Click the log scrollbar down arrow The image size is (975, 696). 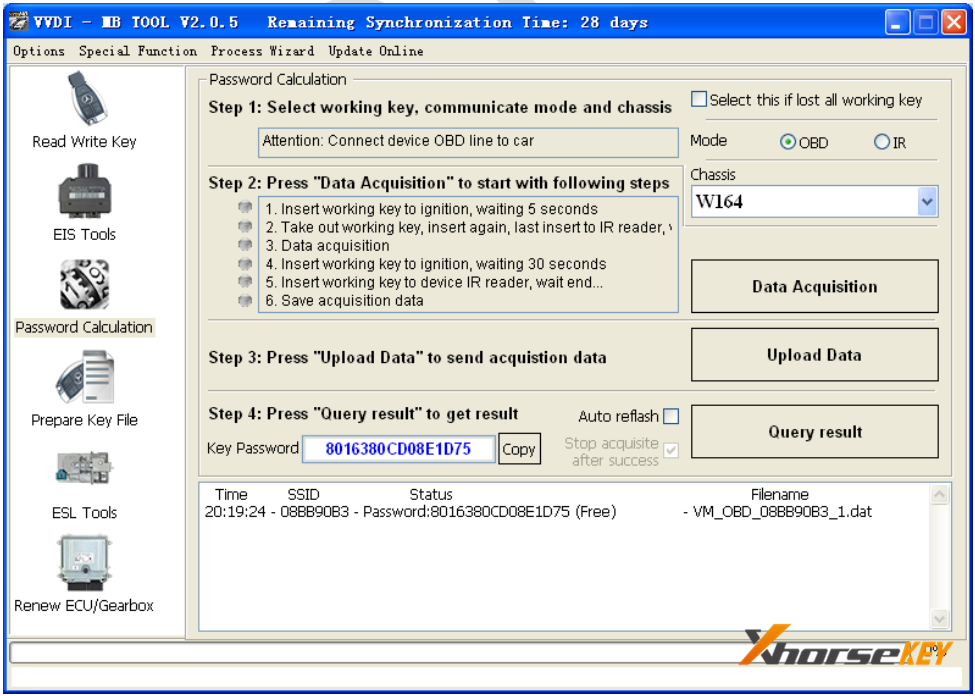(x=939, y=618)
